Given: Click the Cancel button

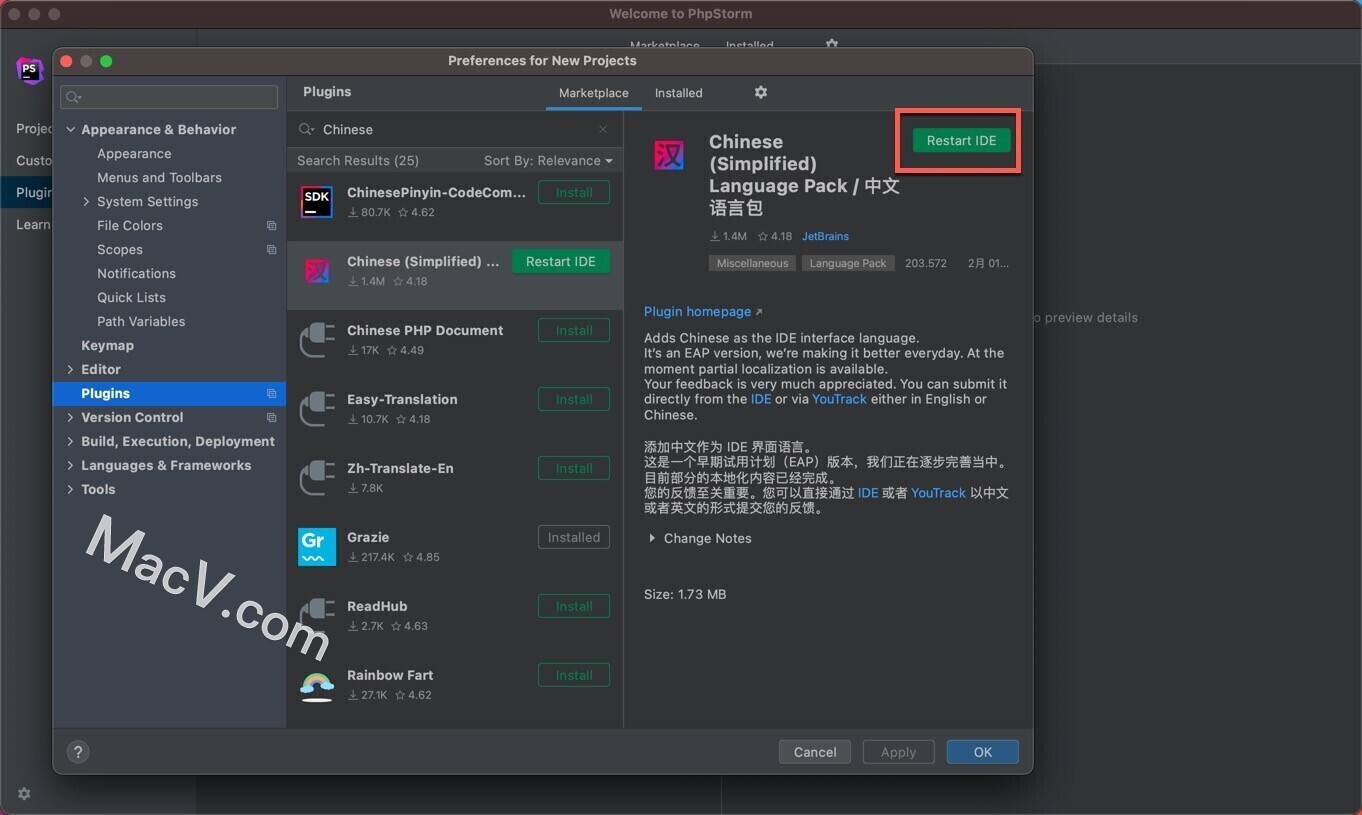Looking at the screenshot, I should click(815, 752).
